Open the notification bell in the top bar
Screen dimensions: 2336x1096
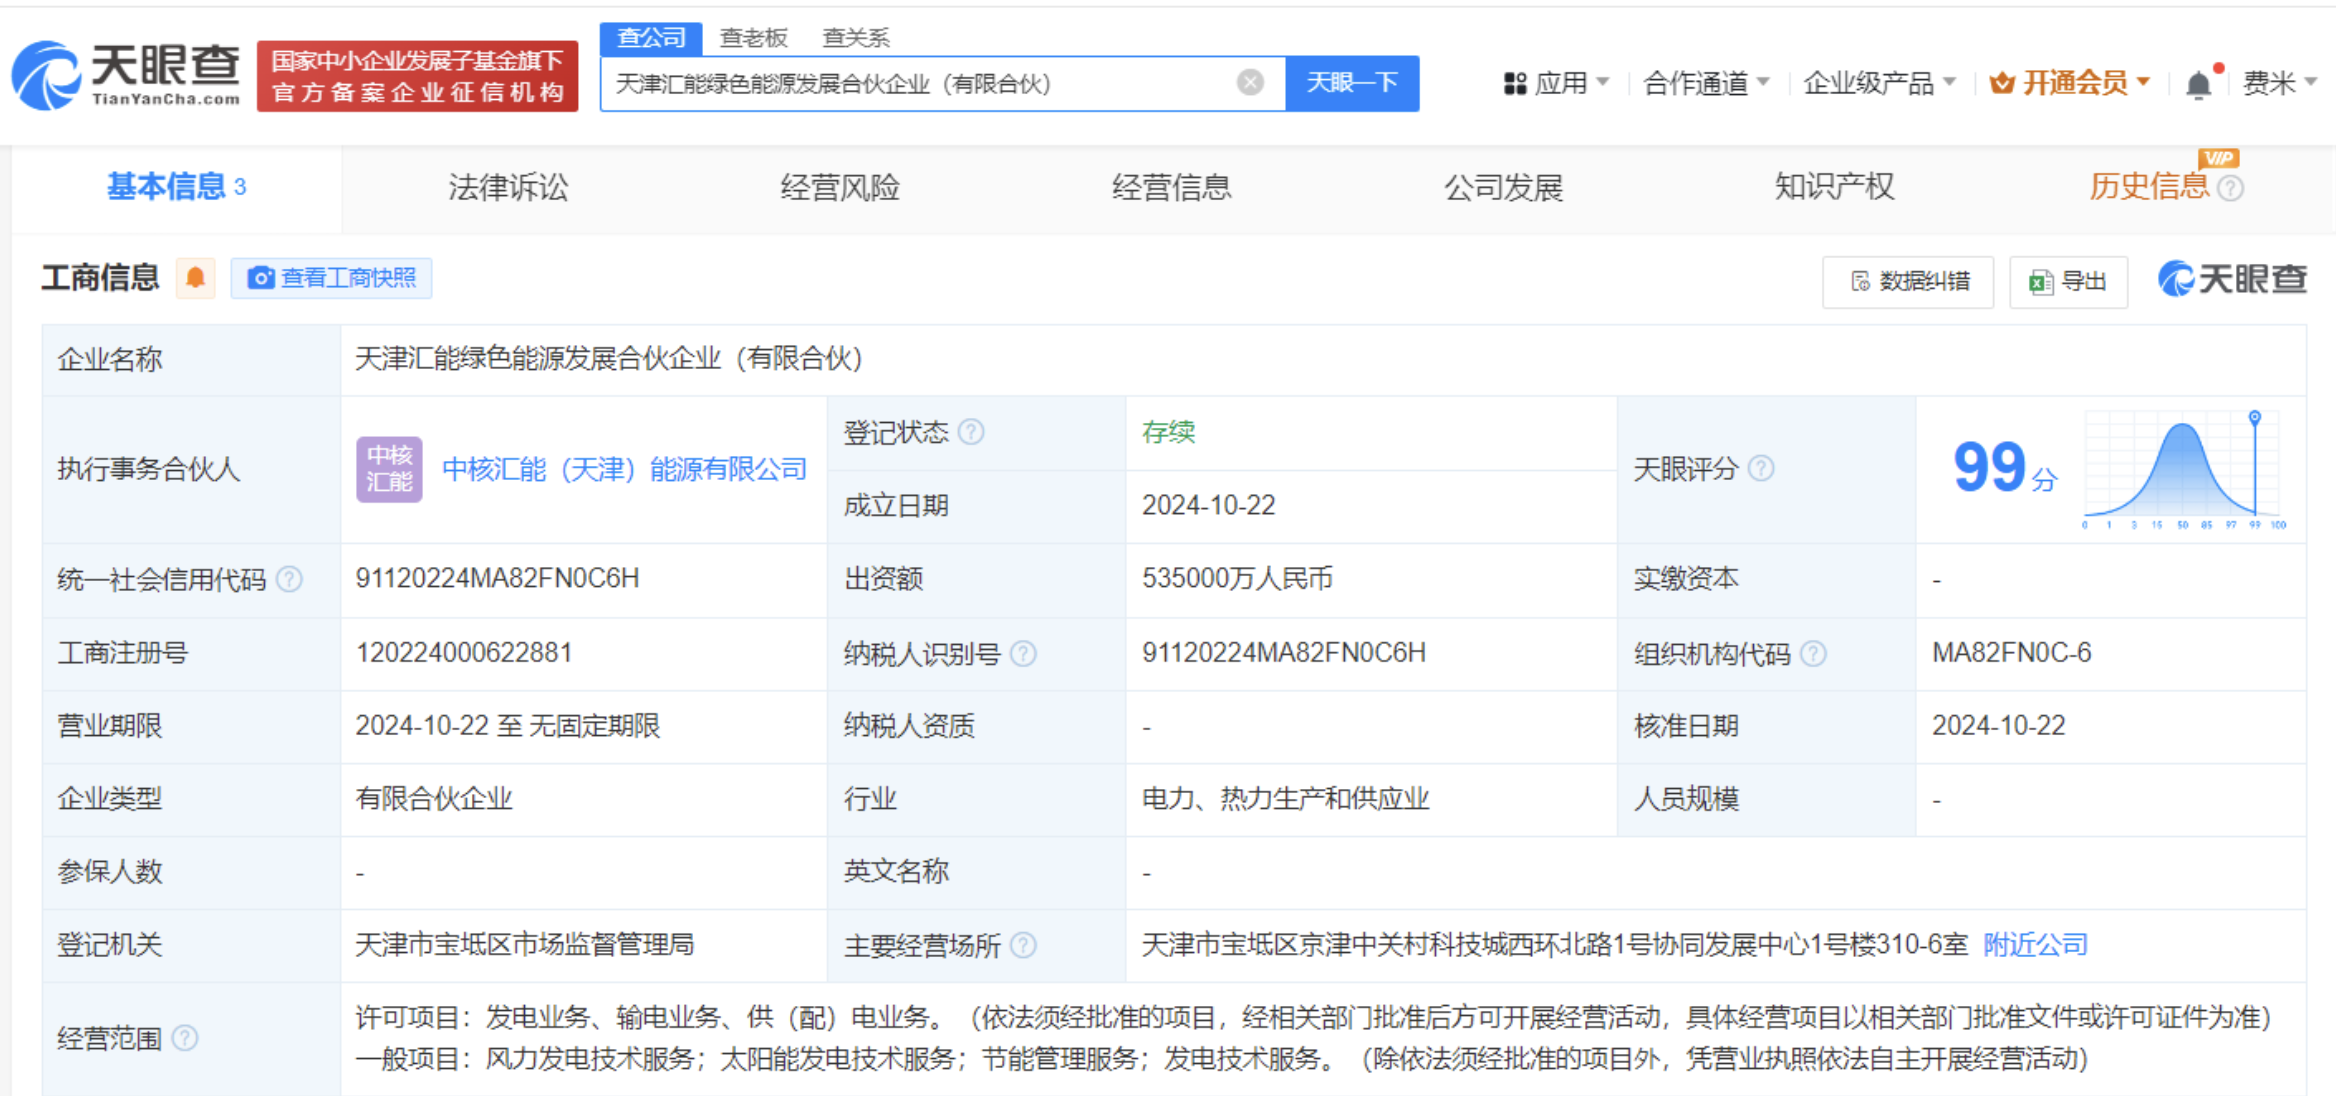pos(2199,84)
